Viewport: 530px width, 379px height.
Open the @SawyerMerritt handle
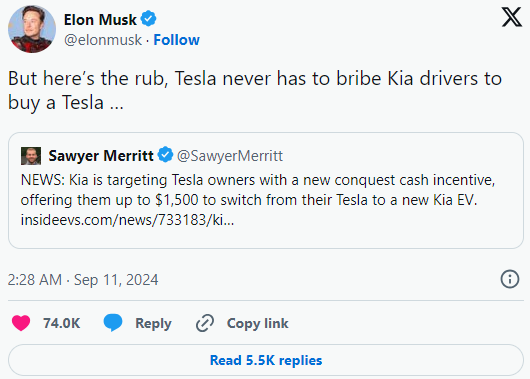tap(230, 156)
